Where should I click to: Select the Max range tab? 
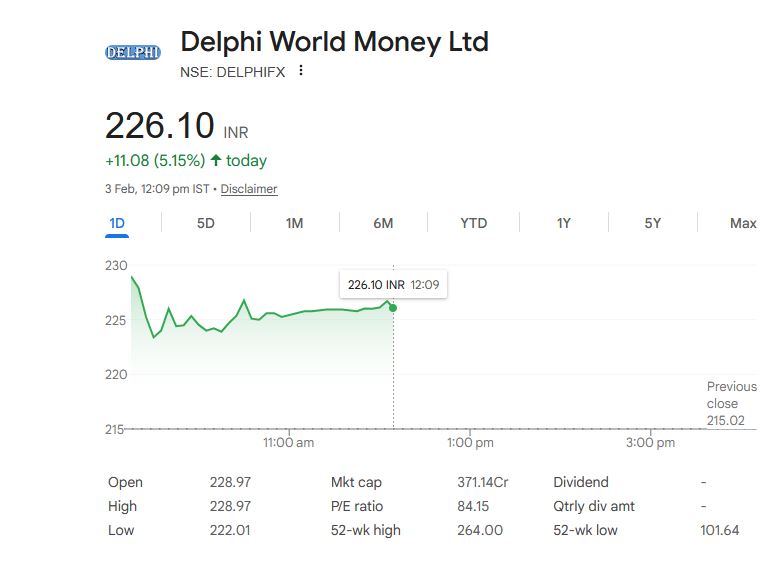[x=743, y=223]
